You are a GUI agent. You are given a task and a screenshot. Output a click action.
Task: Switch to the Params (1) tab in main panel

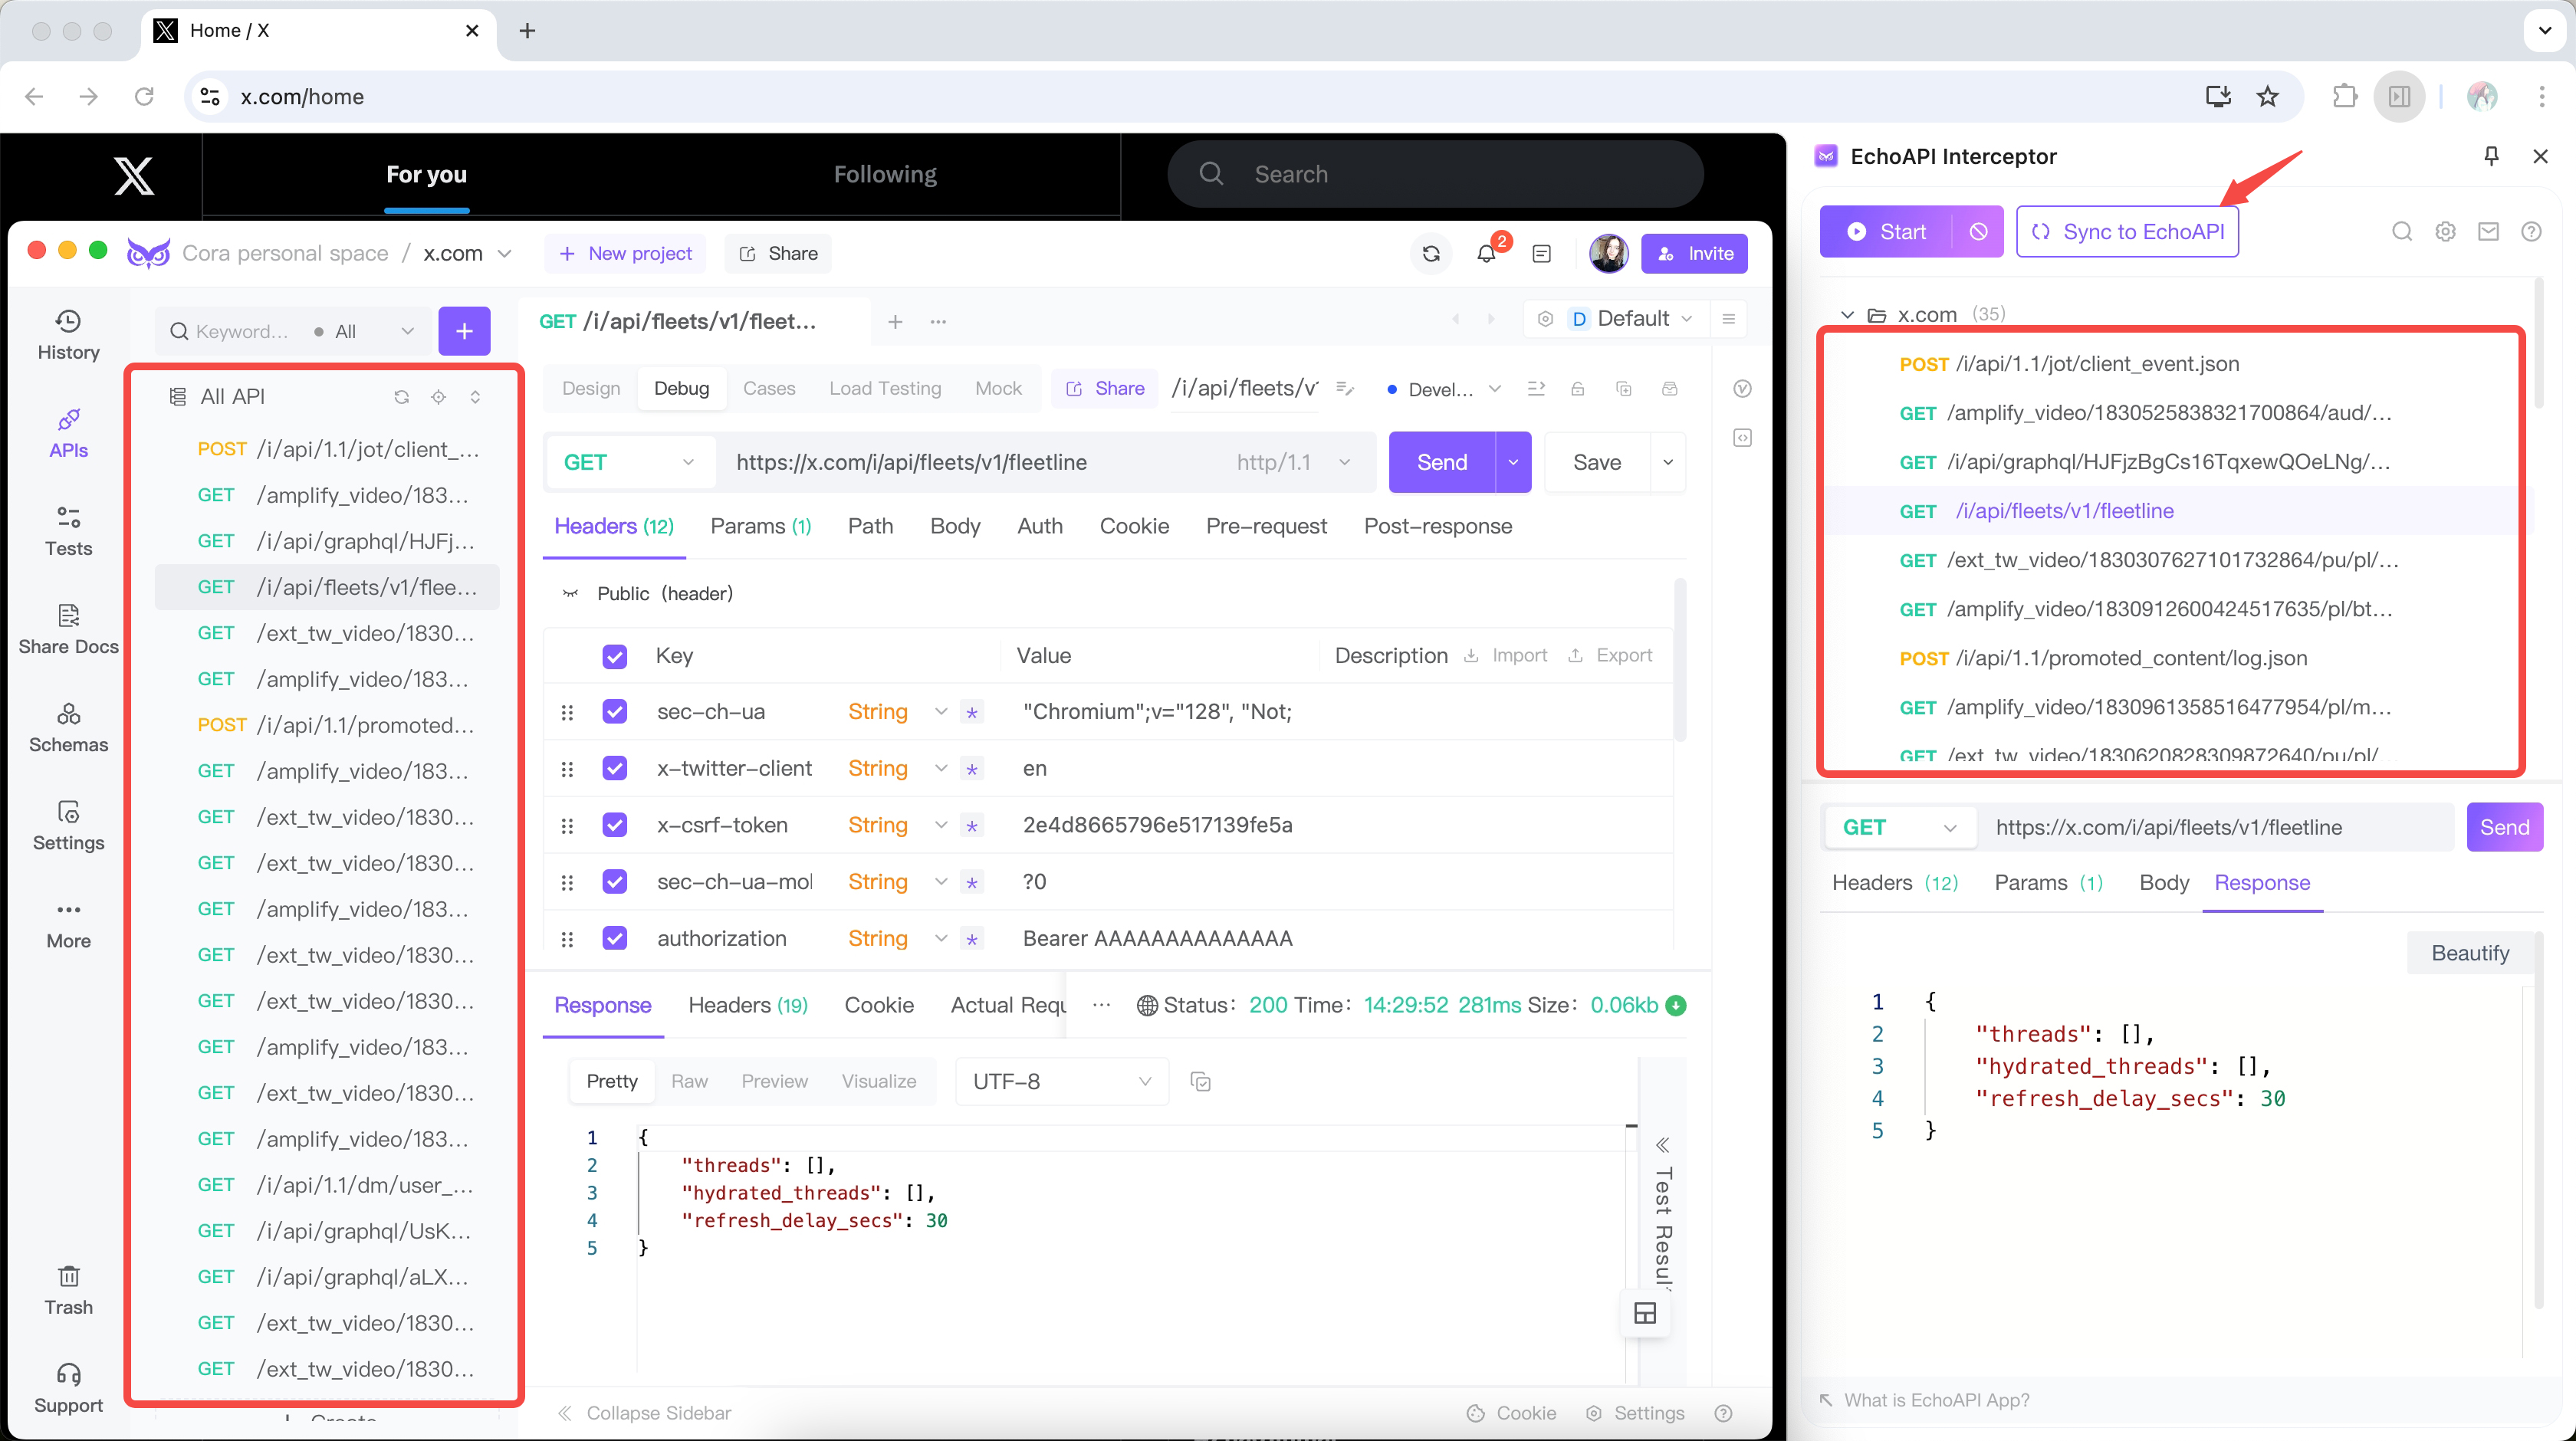(x=760, y=527)
